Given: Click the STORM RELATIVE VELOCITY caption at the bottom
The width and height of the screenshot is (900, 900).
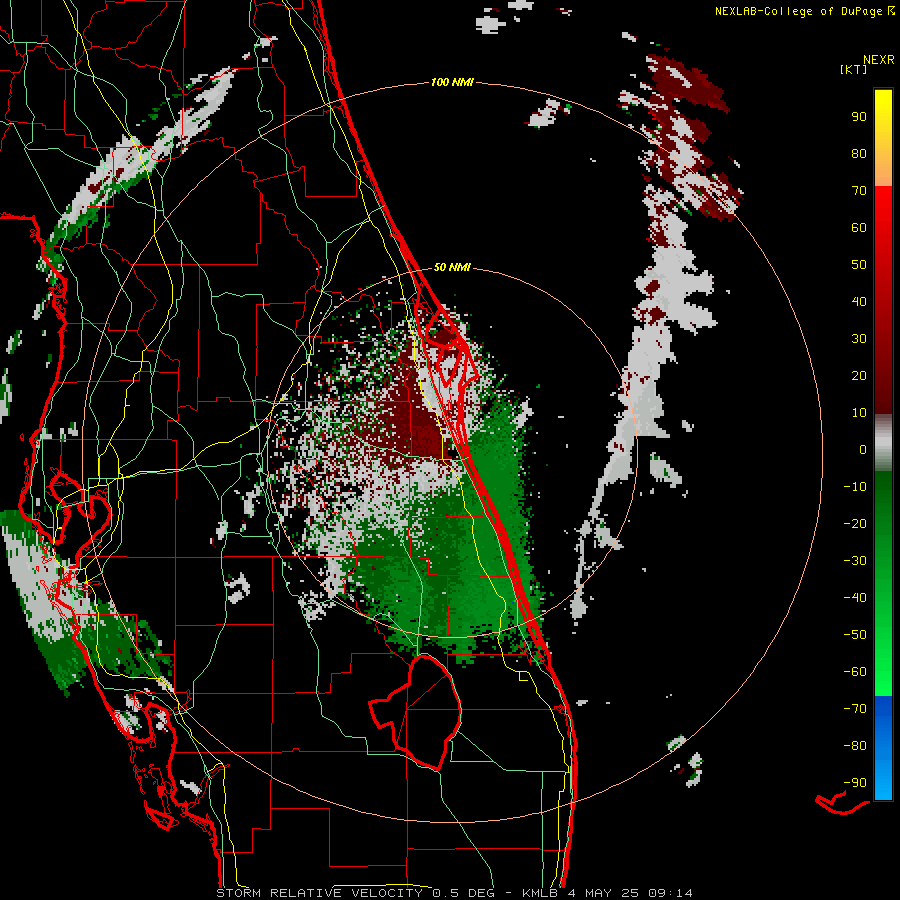Looking at the screenshot, I should coord(454,893).
